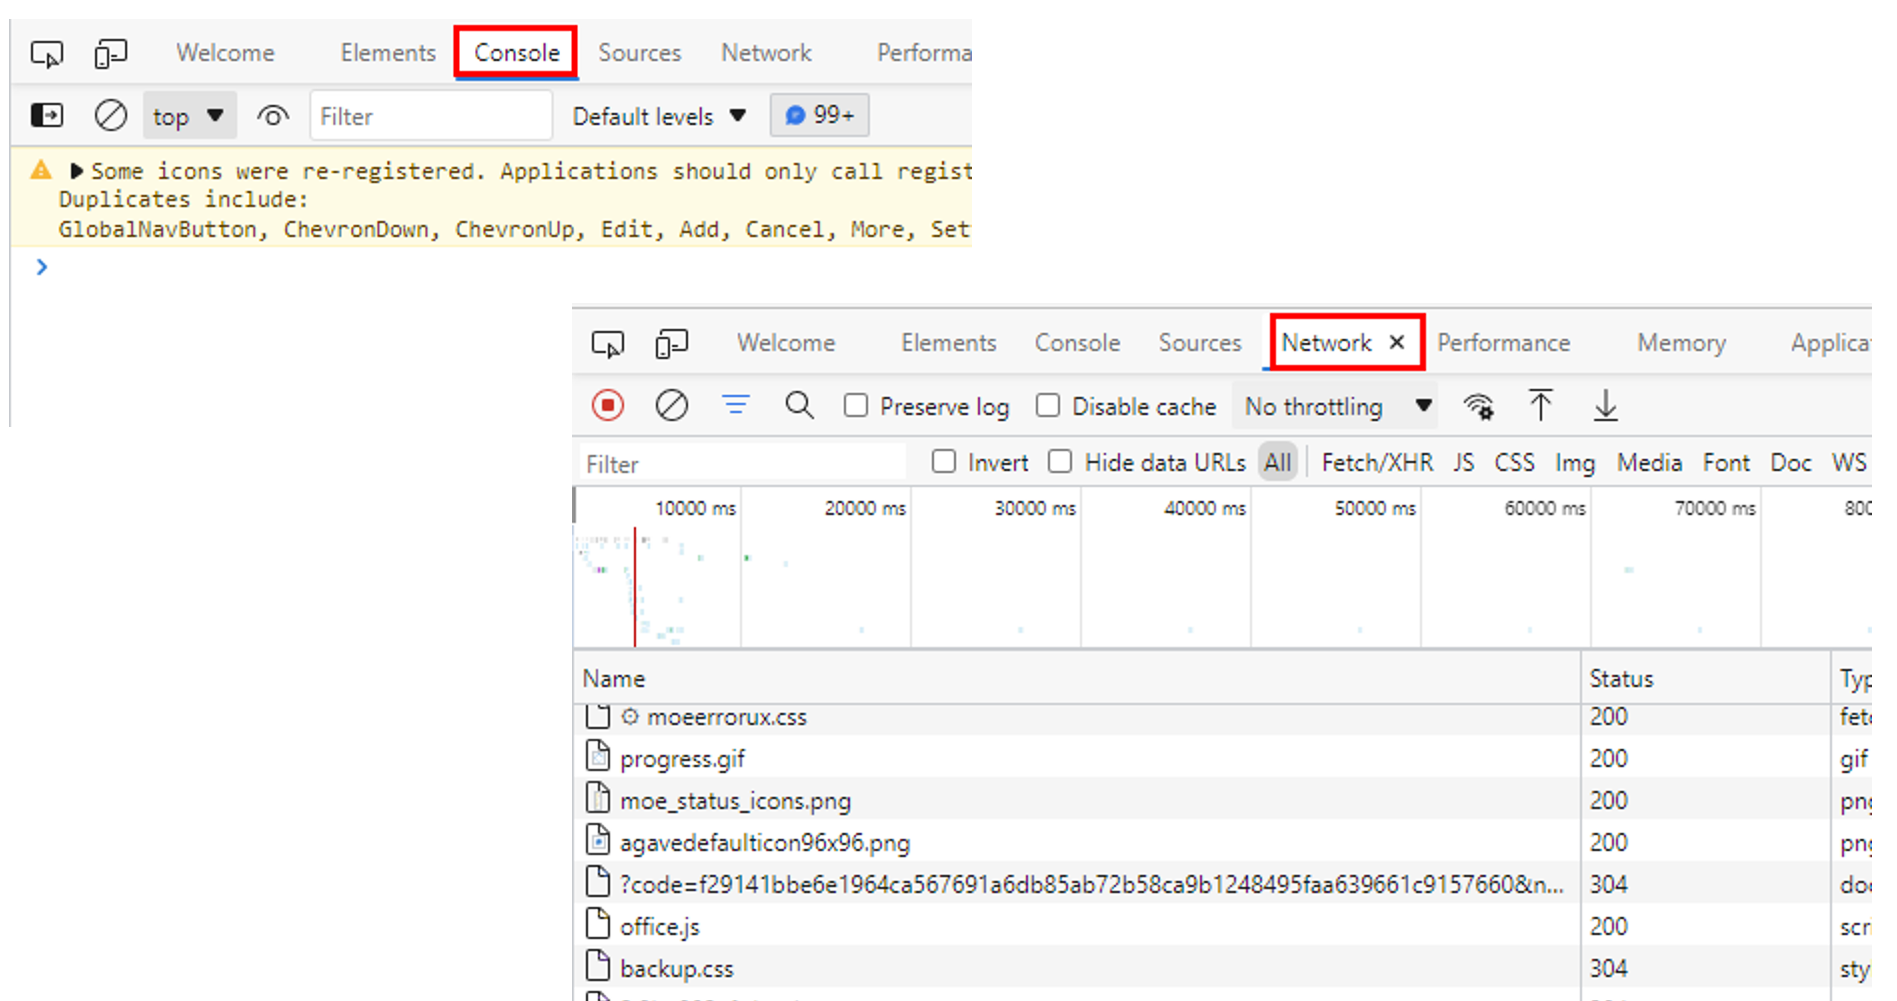
Task: Open the No throttling dropdown
Action: tap(1335, 407)
